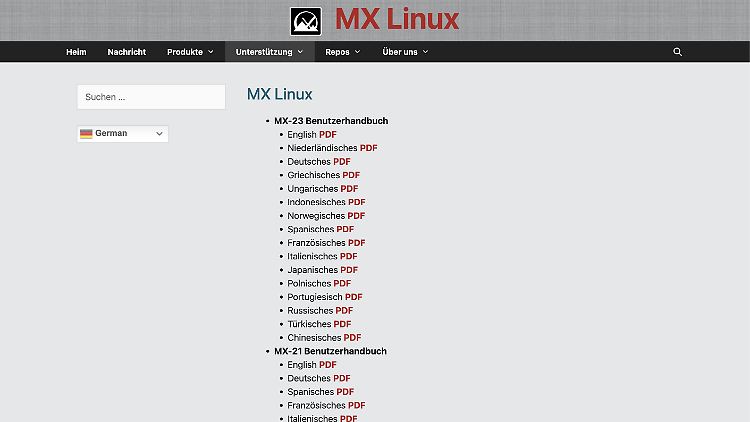The image size is (750, 422).
Task: Open the search magnifier icon in navbar
Action: coord(677,52)
